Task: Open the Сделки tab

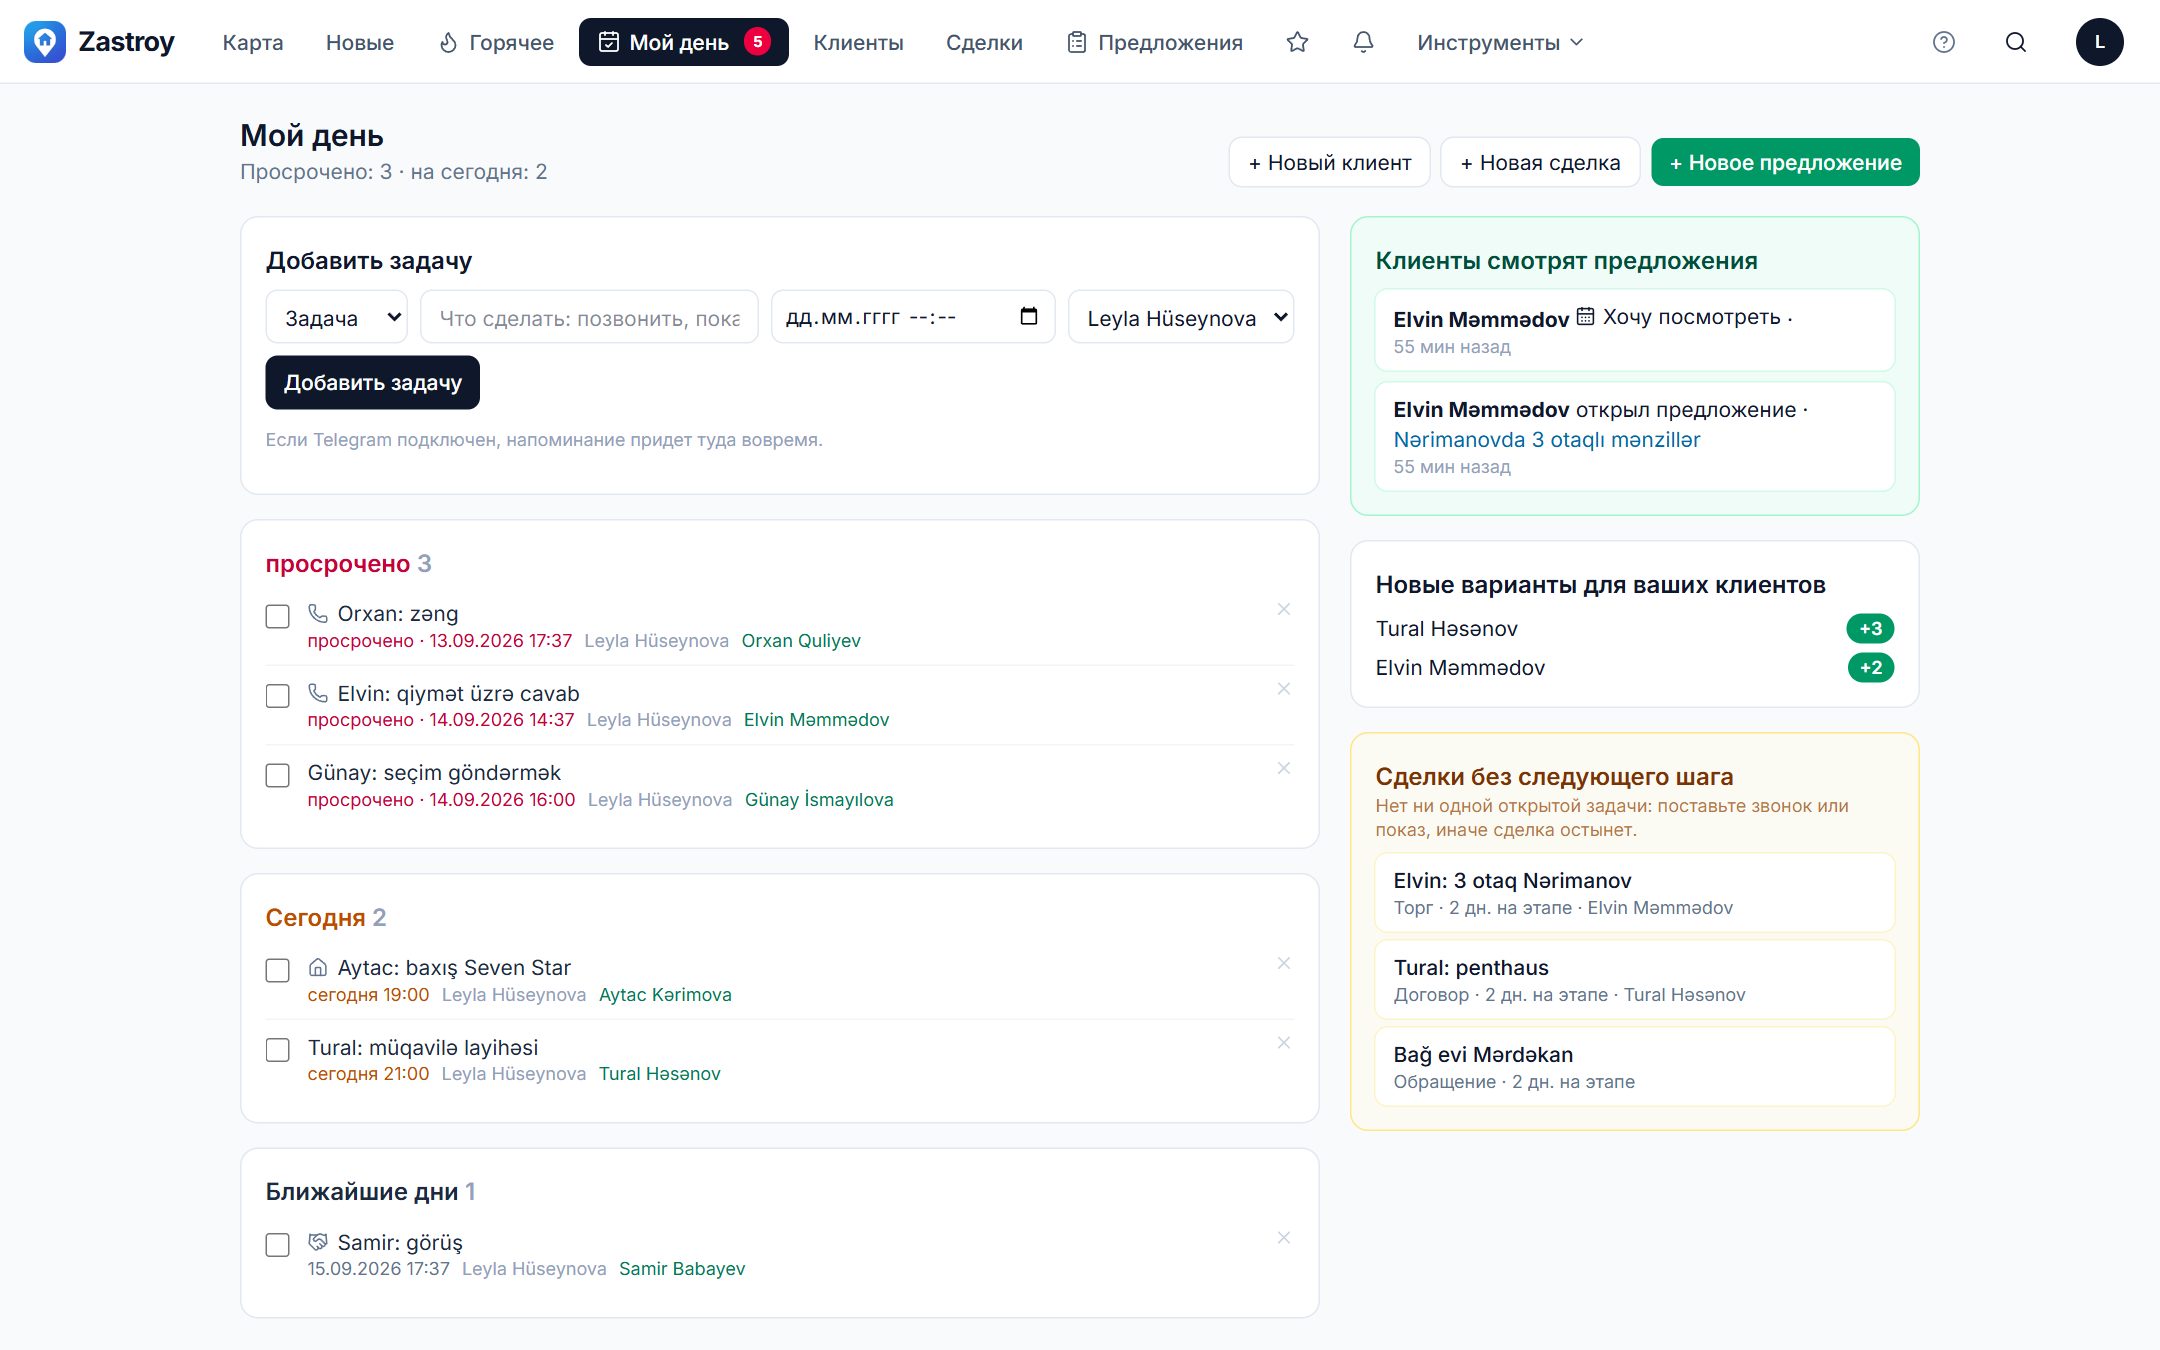Action: 984,42
